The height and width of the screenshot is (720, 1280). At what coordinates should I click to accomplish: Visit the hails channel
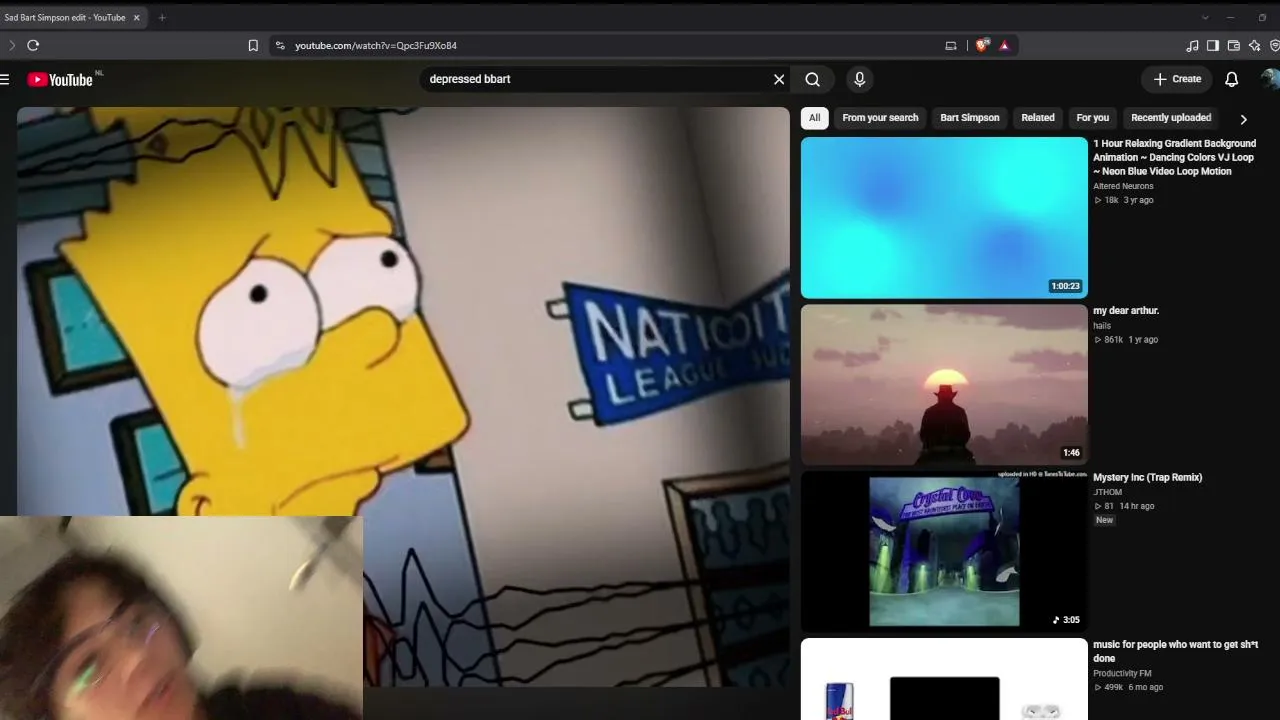[1102, 326]
